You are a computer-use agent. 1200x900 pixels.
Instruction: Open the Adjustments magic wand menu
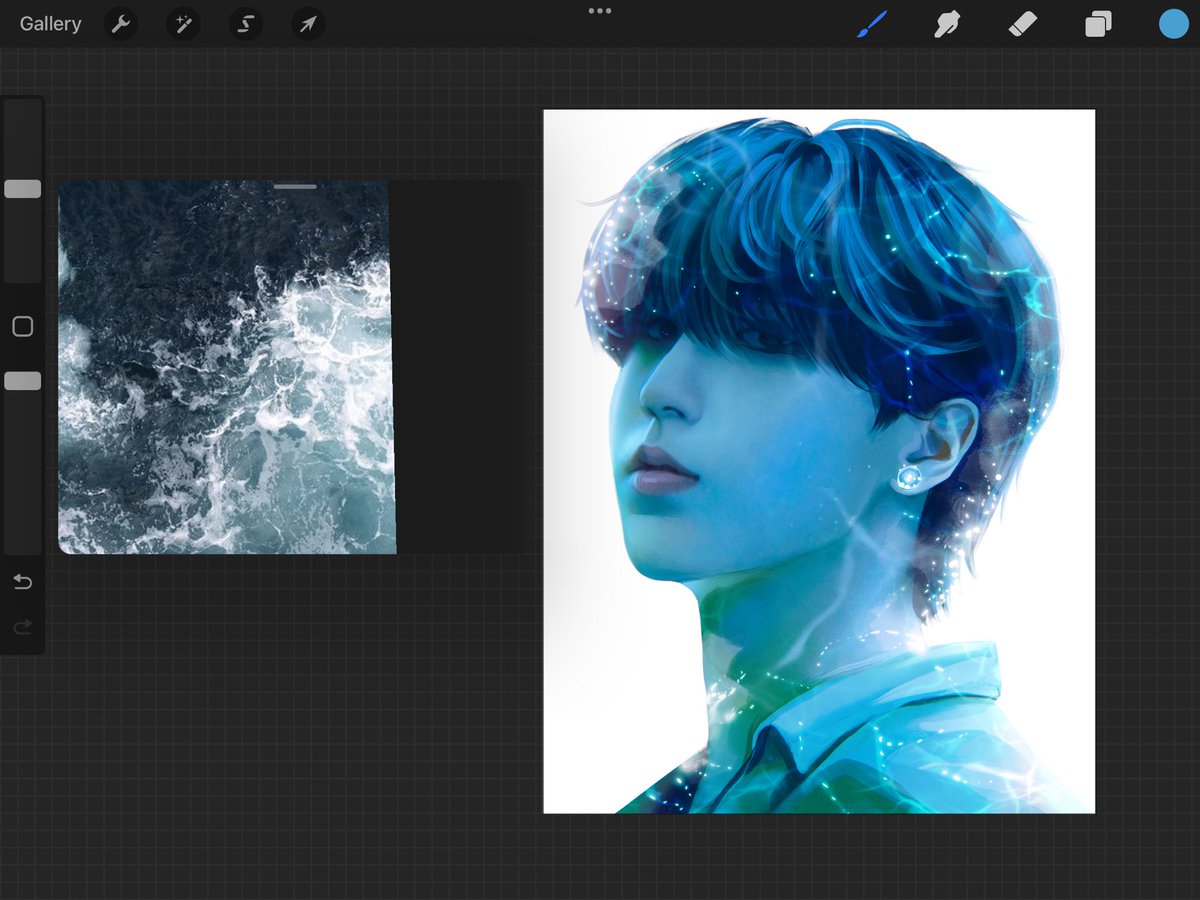click(183, 24)
